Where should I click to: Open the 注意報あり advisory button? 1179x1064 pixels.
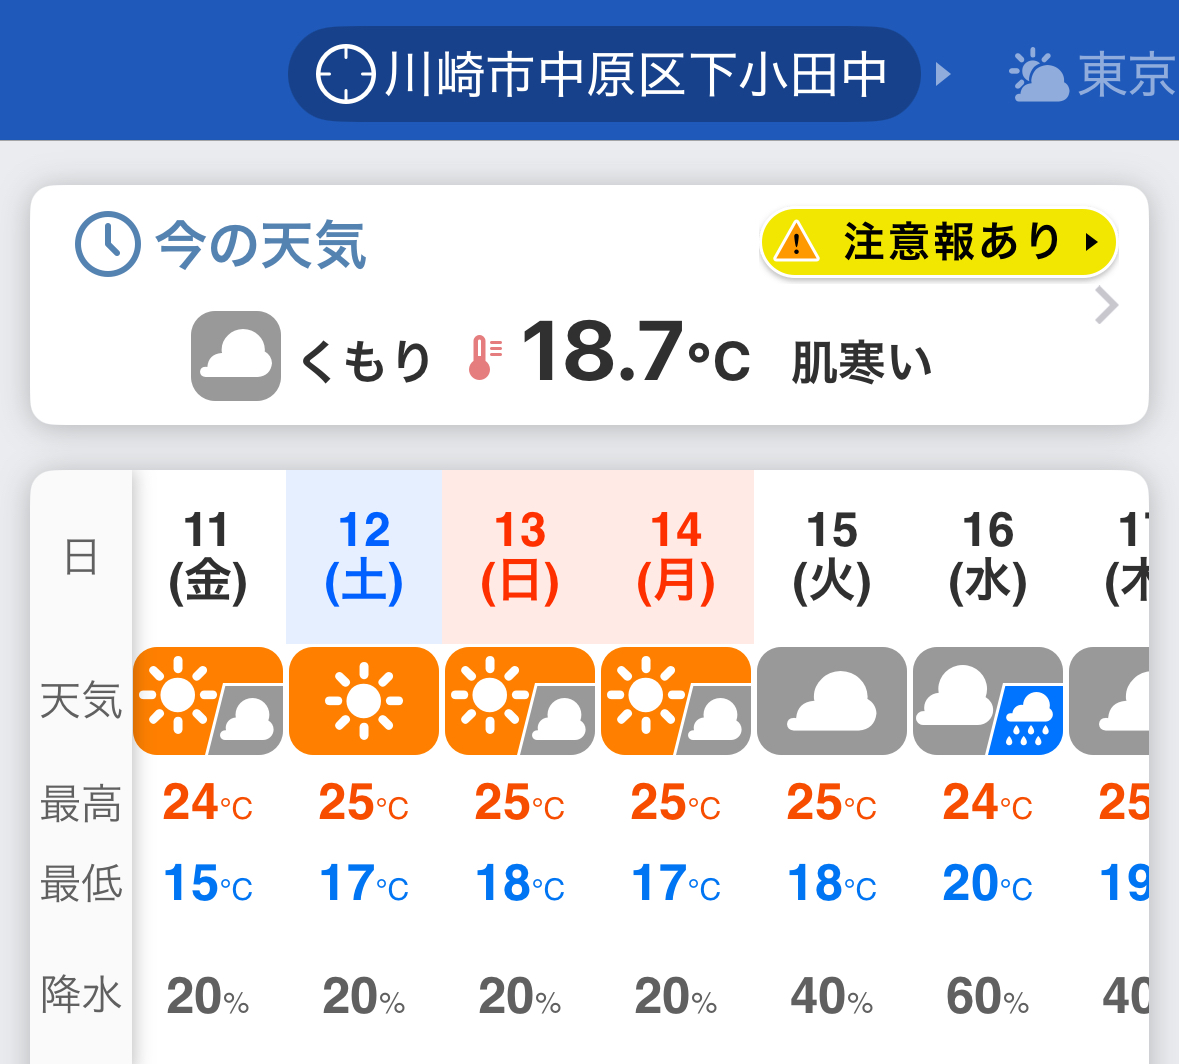938,242
